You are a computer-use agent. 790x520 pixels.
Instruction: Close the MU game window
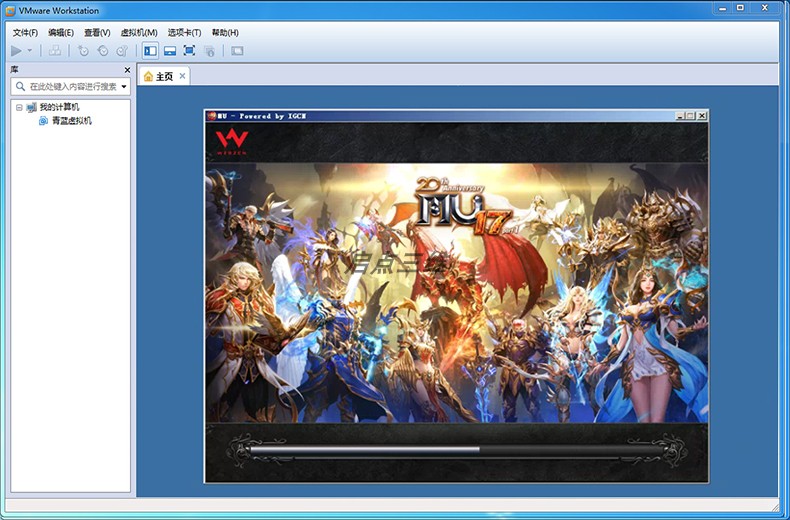(702, 116)
